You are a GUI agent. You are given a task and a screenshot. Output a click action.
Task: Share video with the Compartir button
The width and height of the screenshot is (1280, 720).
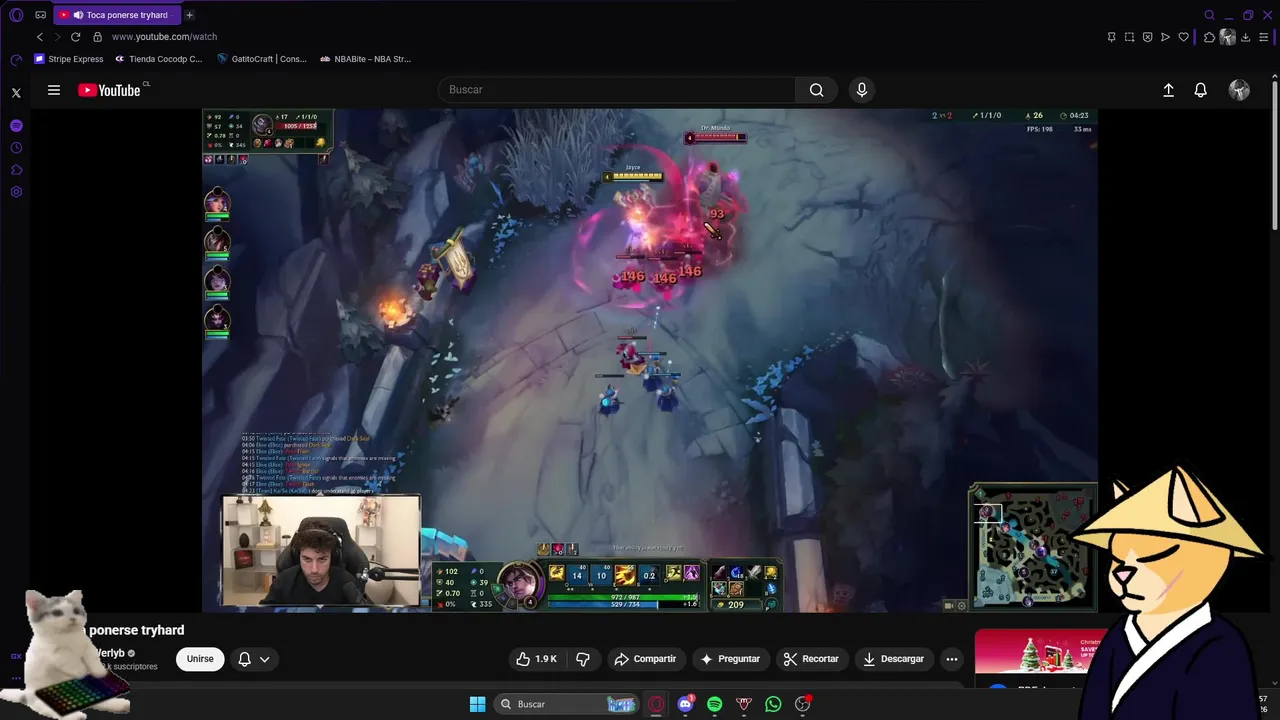pyautogui.click(x=645, y=659)
